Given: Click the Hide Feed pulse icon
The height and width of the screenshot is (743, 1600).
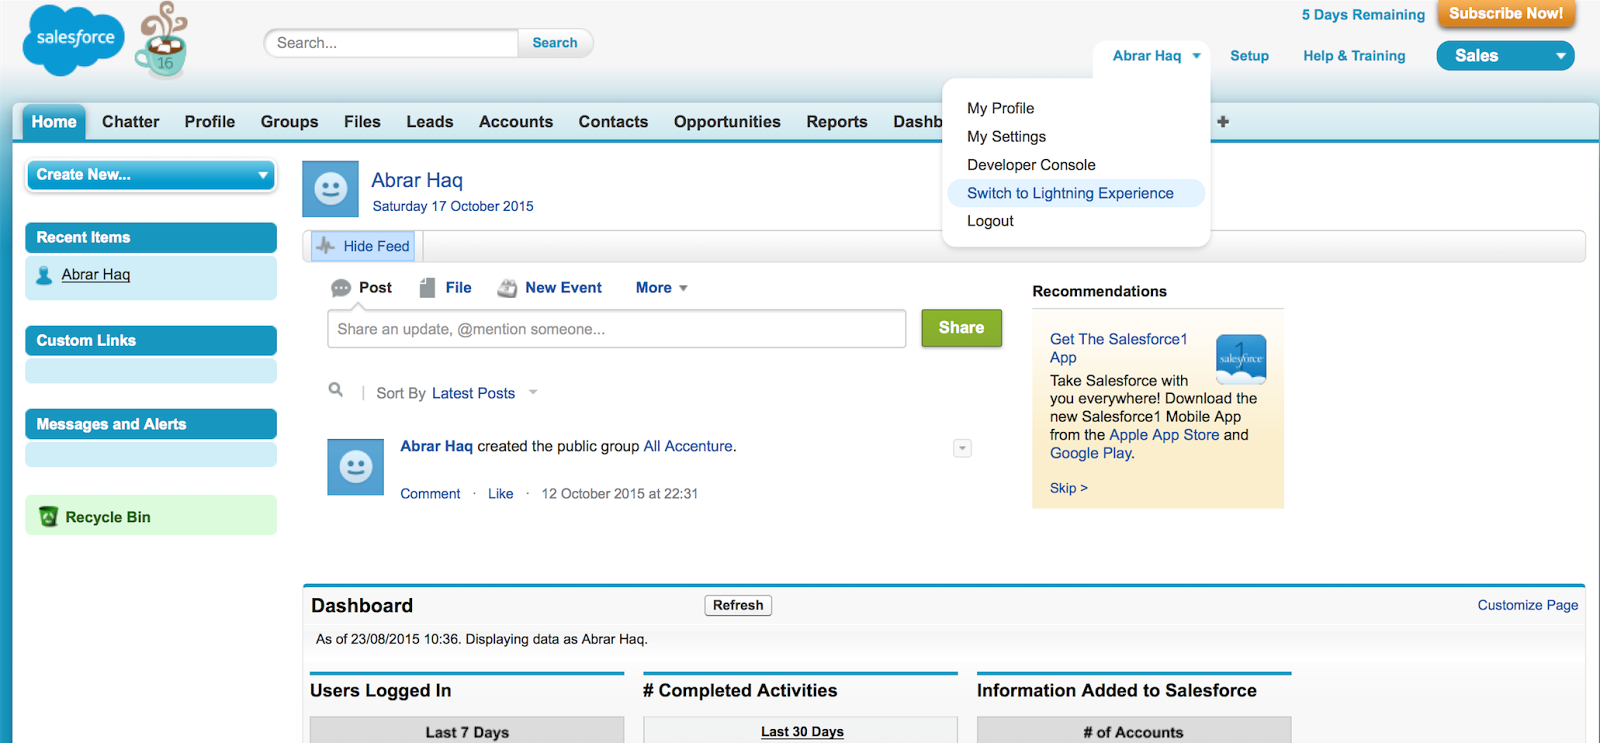Looking at the screenshot, I should click(x=325, y=246).
